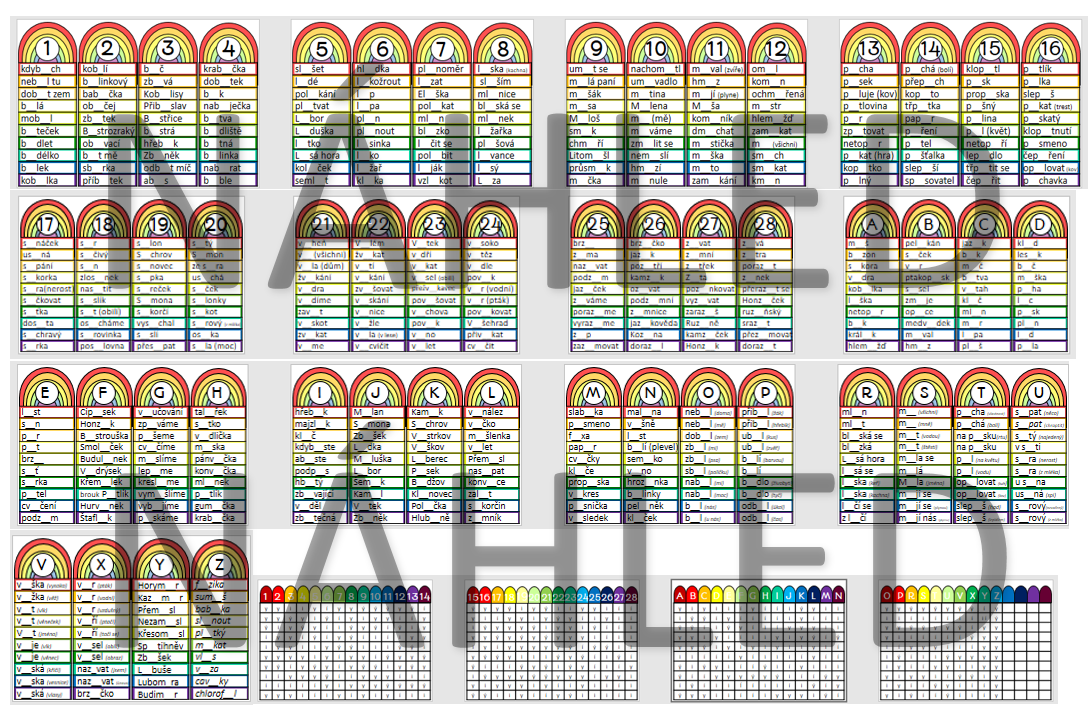Viewport: 1088px width, 716px height.
Task: Click the word 'Horym_r' in card Y
Action: click(x=158, y=586)
